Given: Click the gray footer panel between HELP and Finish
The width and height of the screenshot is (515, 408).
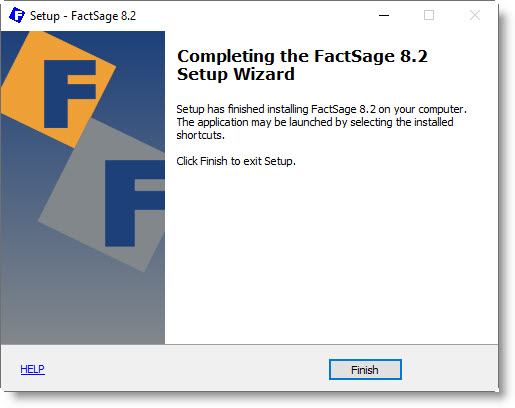Looking at the screenshot, I should 187,369.
